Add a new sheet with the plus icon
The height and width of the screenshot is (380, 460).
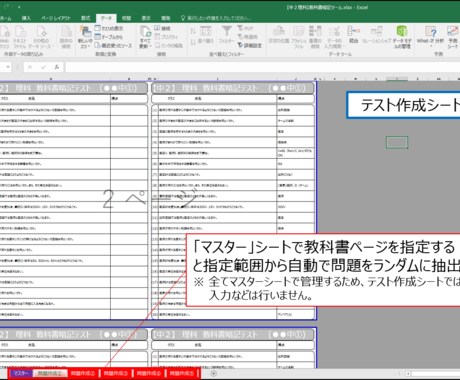click(x=214, y=373)
